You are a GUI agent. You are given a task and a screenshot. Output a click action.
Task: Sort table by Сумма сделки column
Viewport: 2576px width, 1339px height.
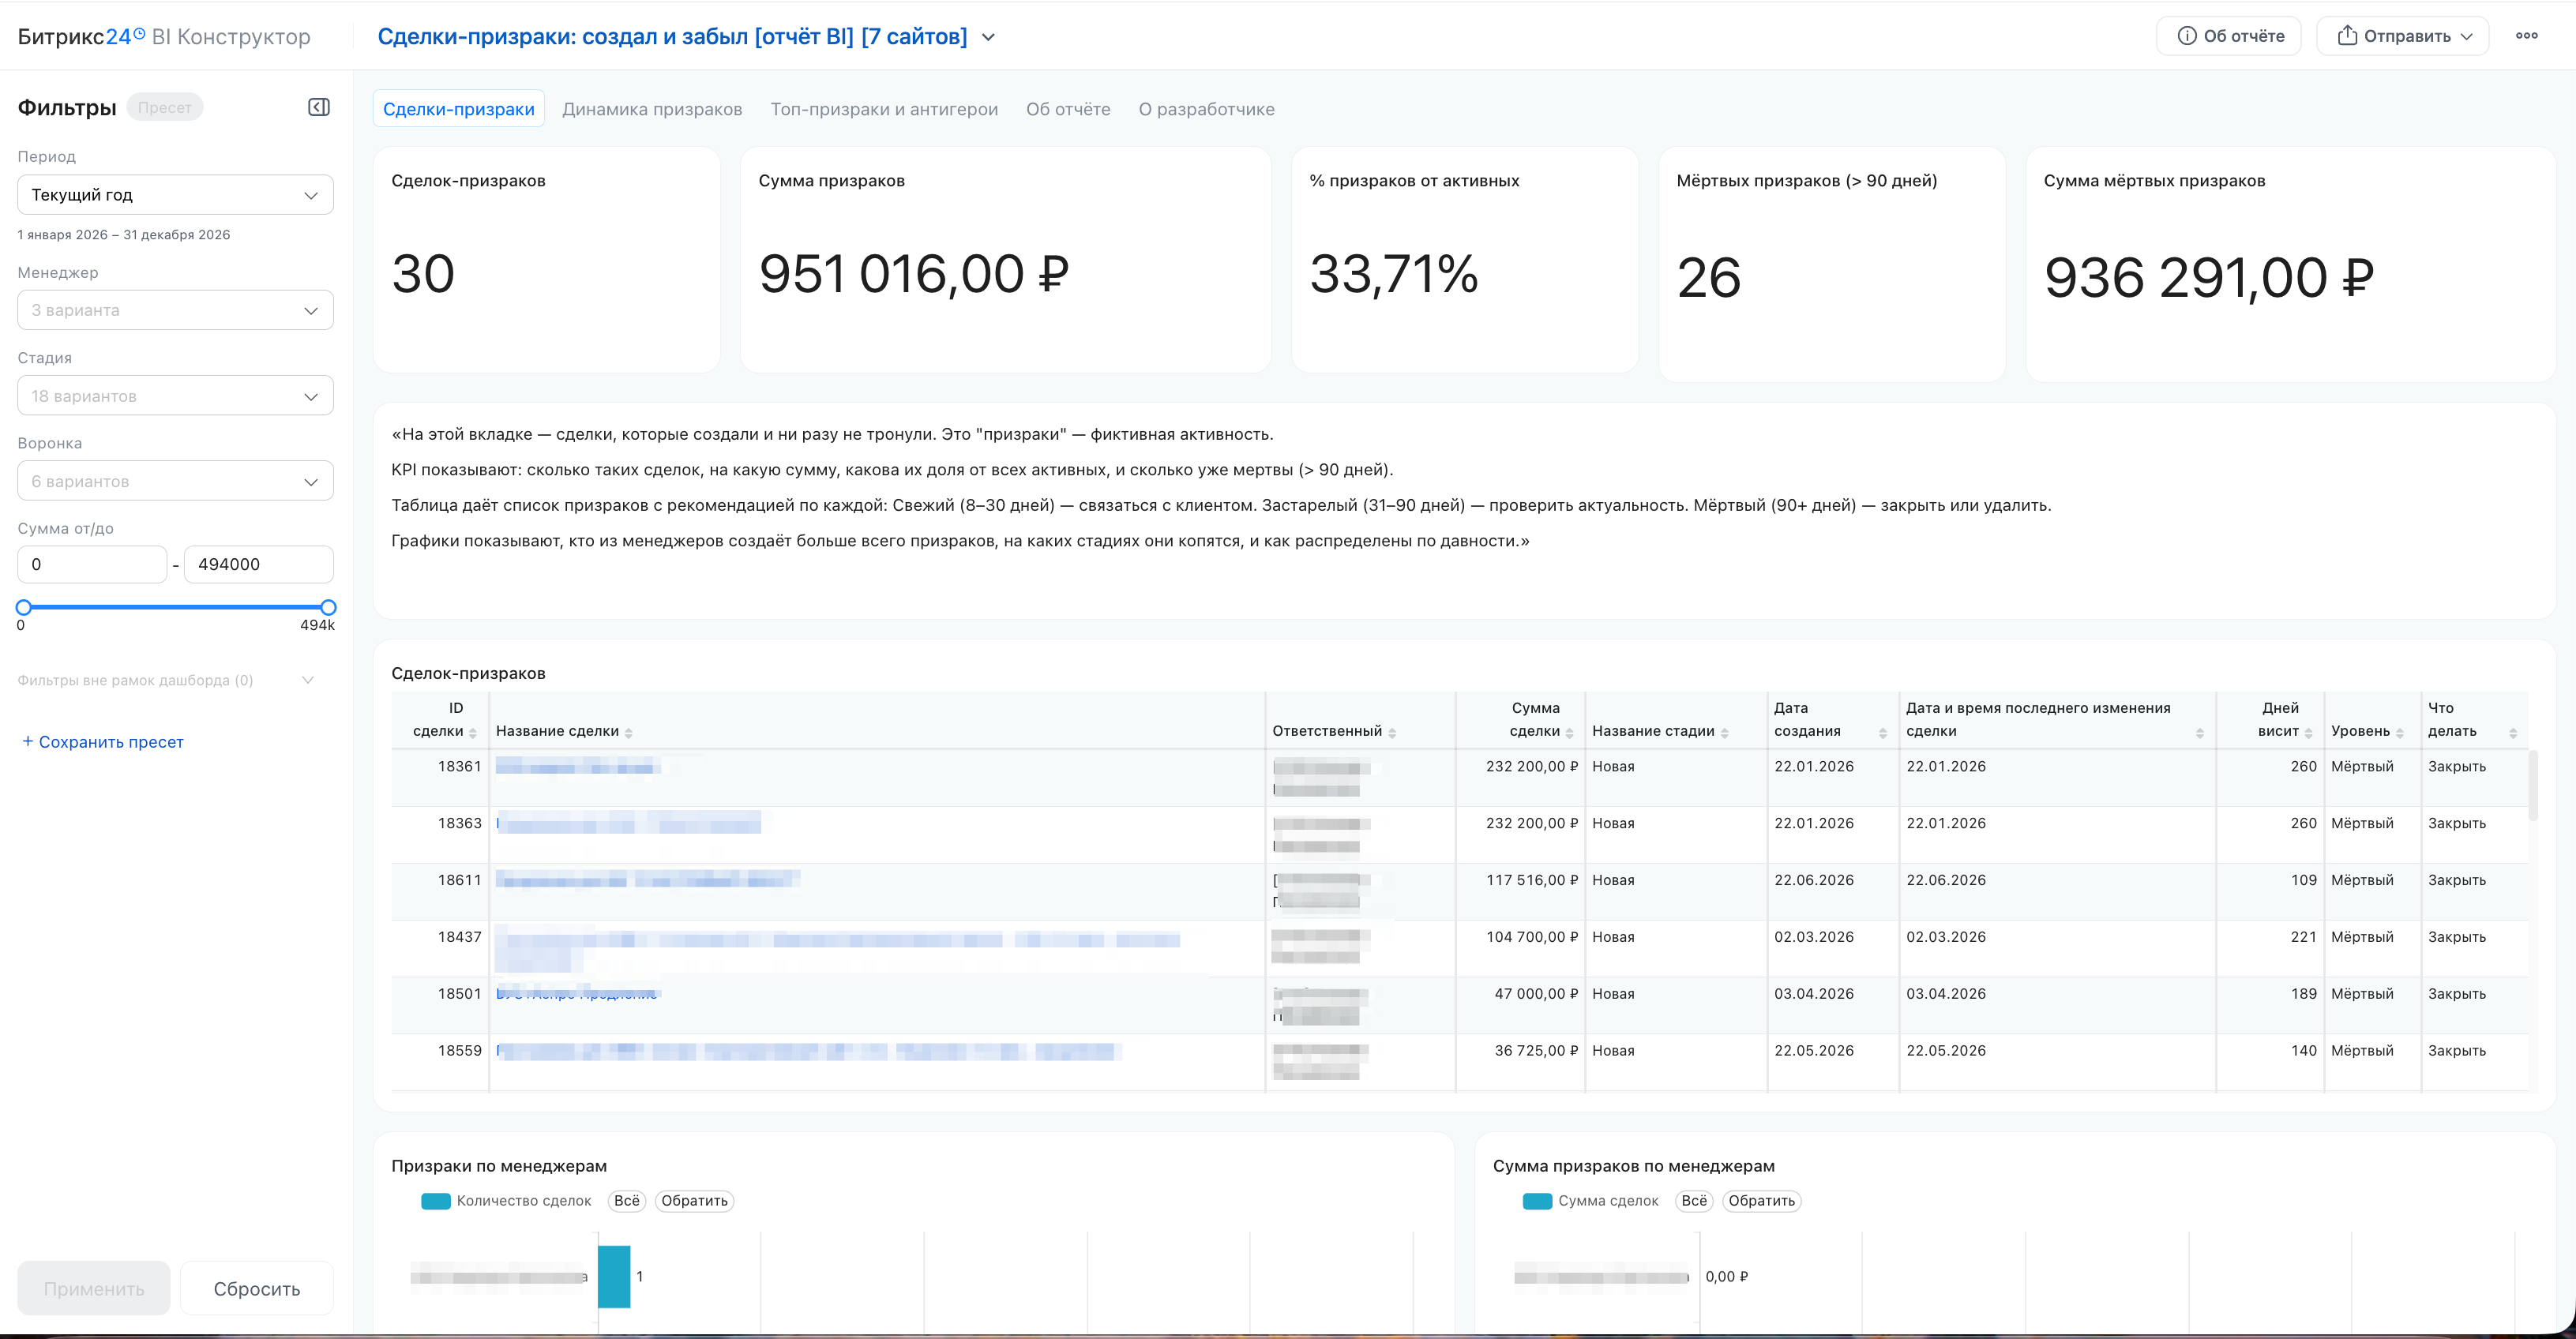[1569, 733]
